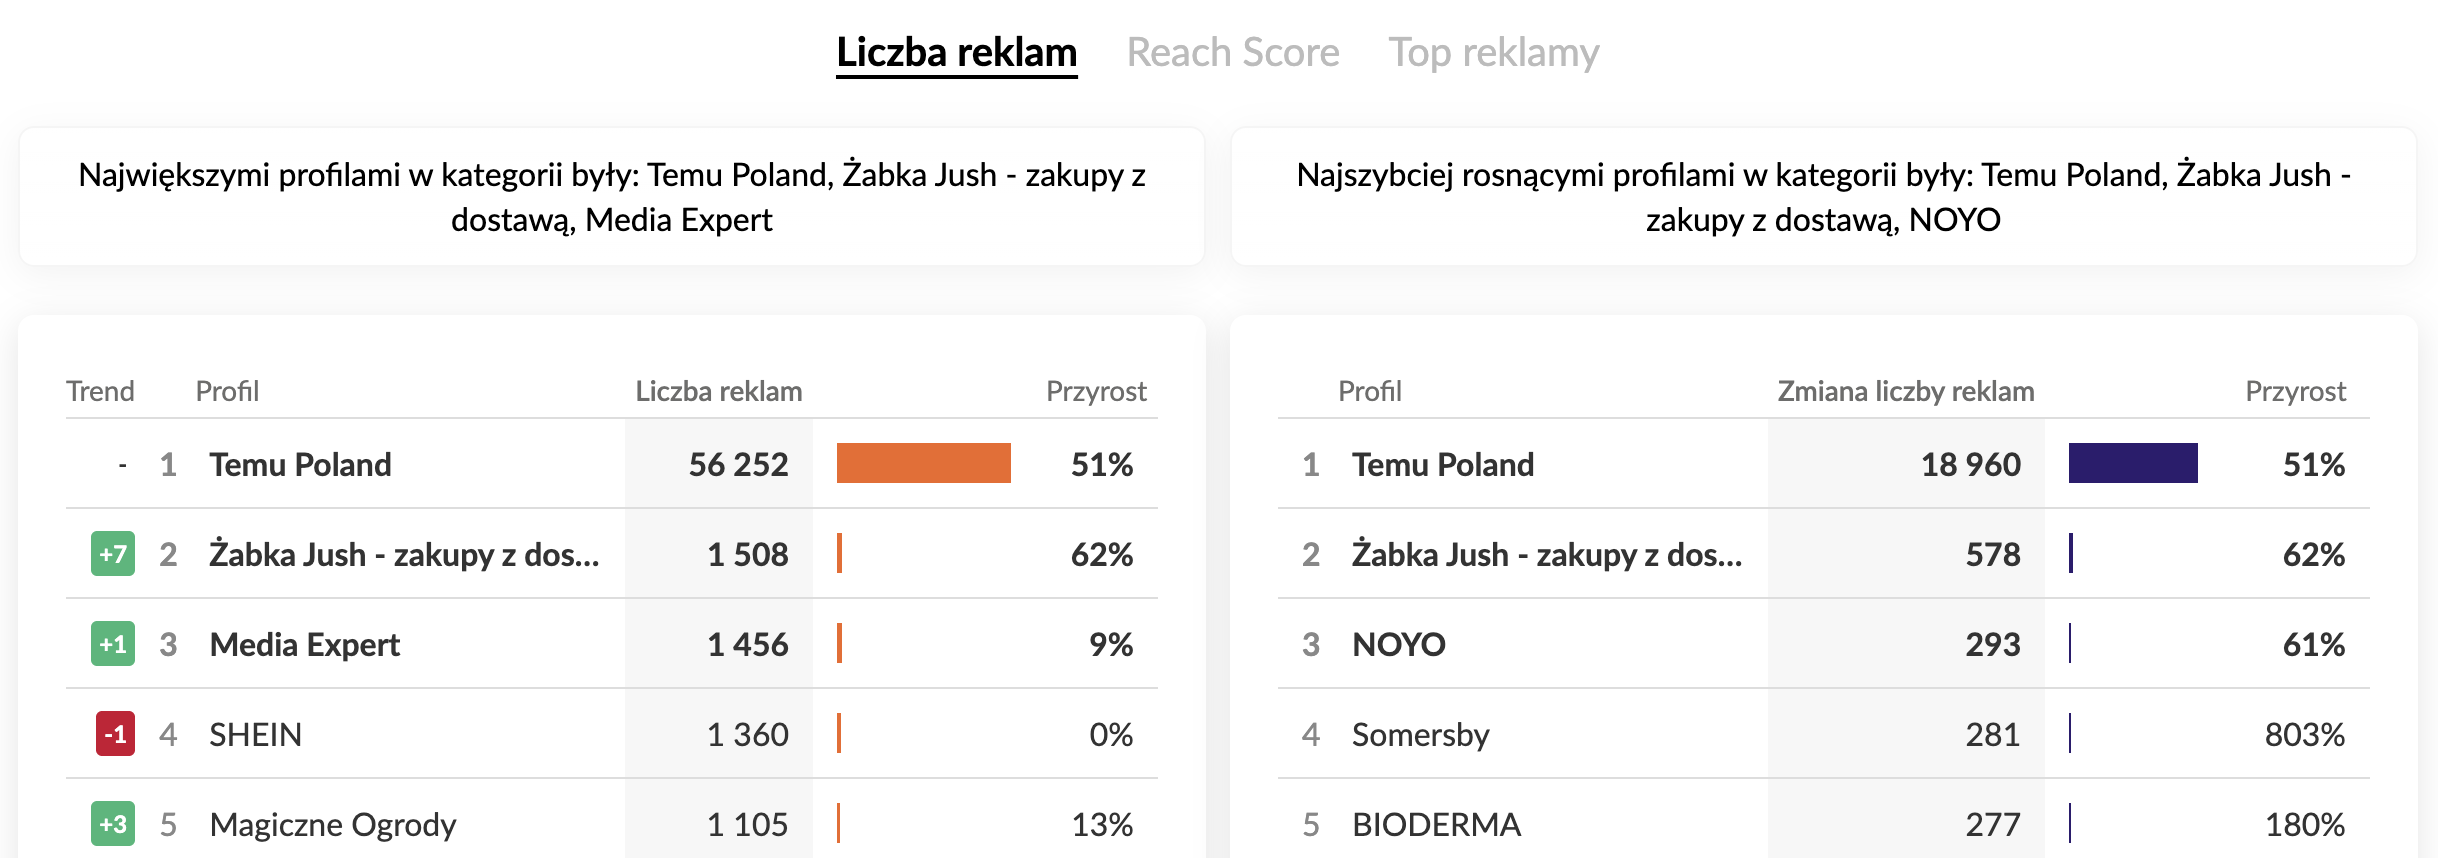Select SHEIN in the profile ranking
The width and height of the screenshot is (2438, 858).
click(x=255, y=735)
